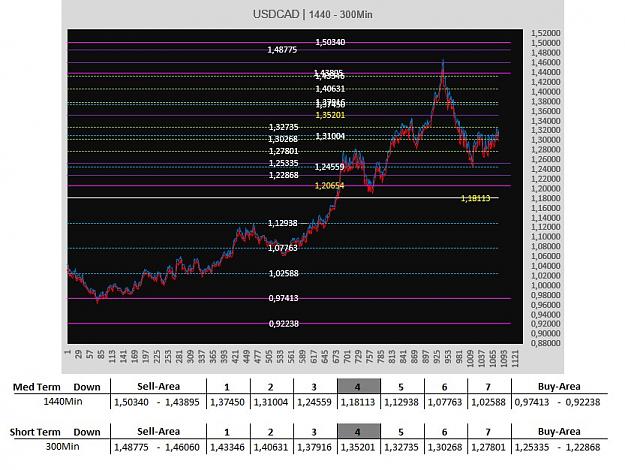Select the 1,22868 level label on the chart
The width and height of the screenshot is (625, 470).
(x=283, y=175)
